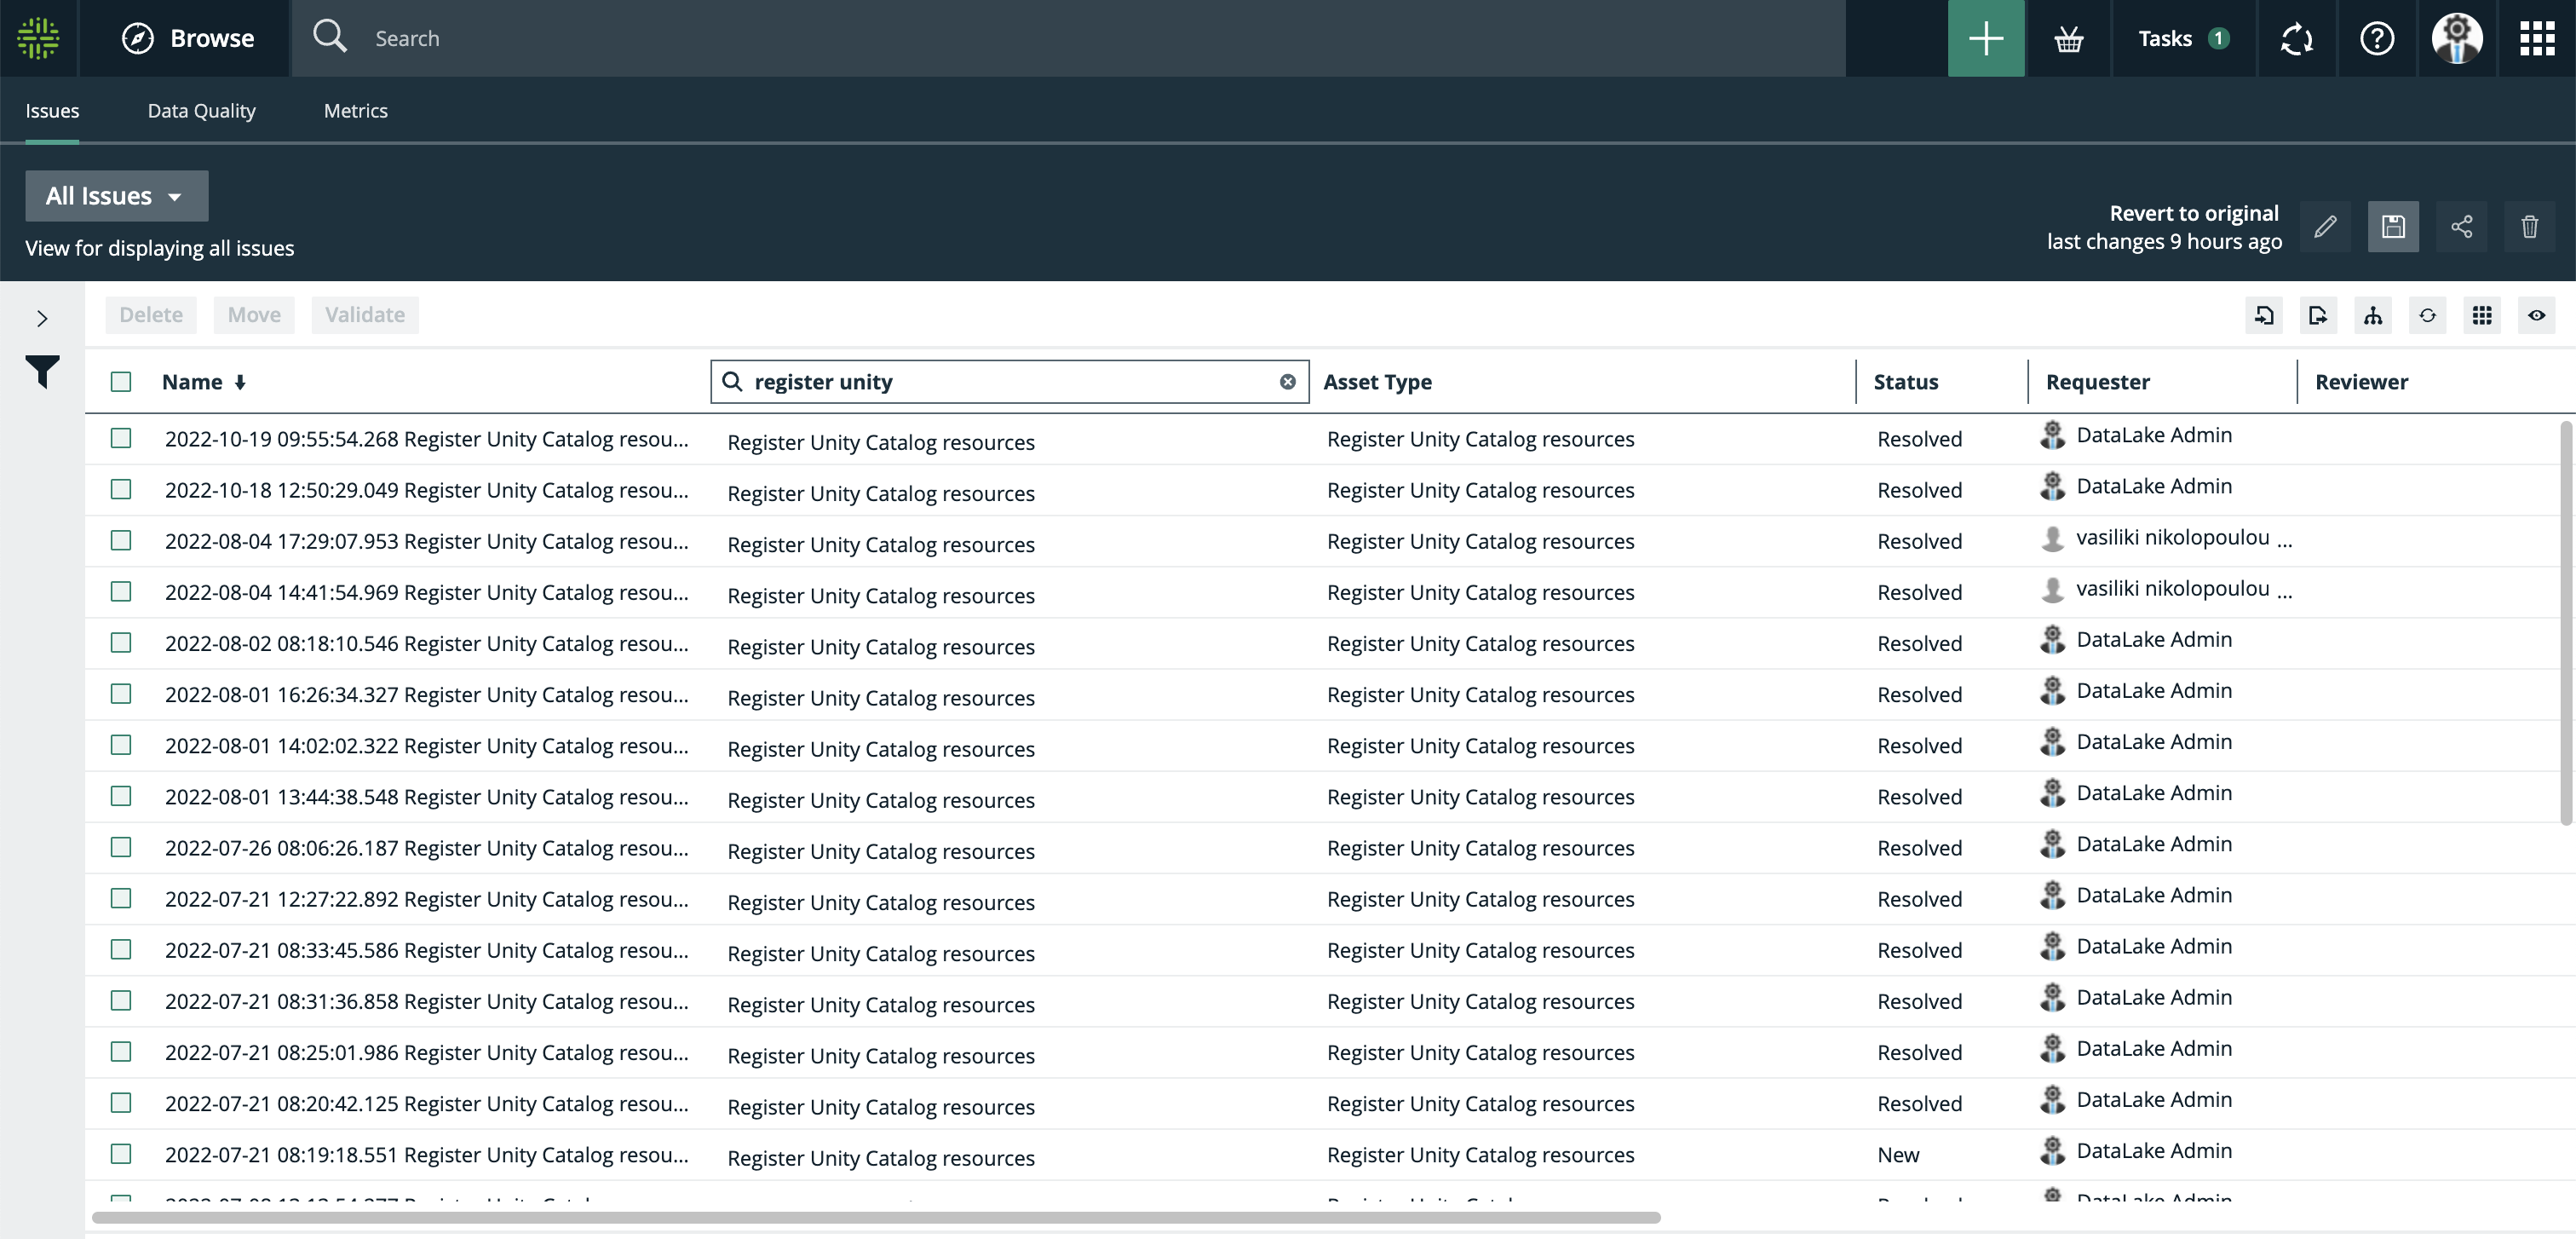Click the export icon in table toolbar

pyautogui.click(x=2318, y=315)
